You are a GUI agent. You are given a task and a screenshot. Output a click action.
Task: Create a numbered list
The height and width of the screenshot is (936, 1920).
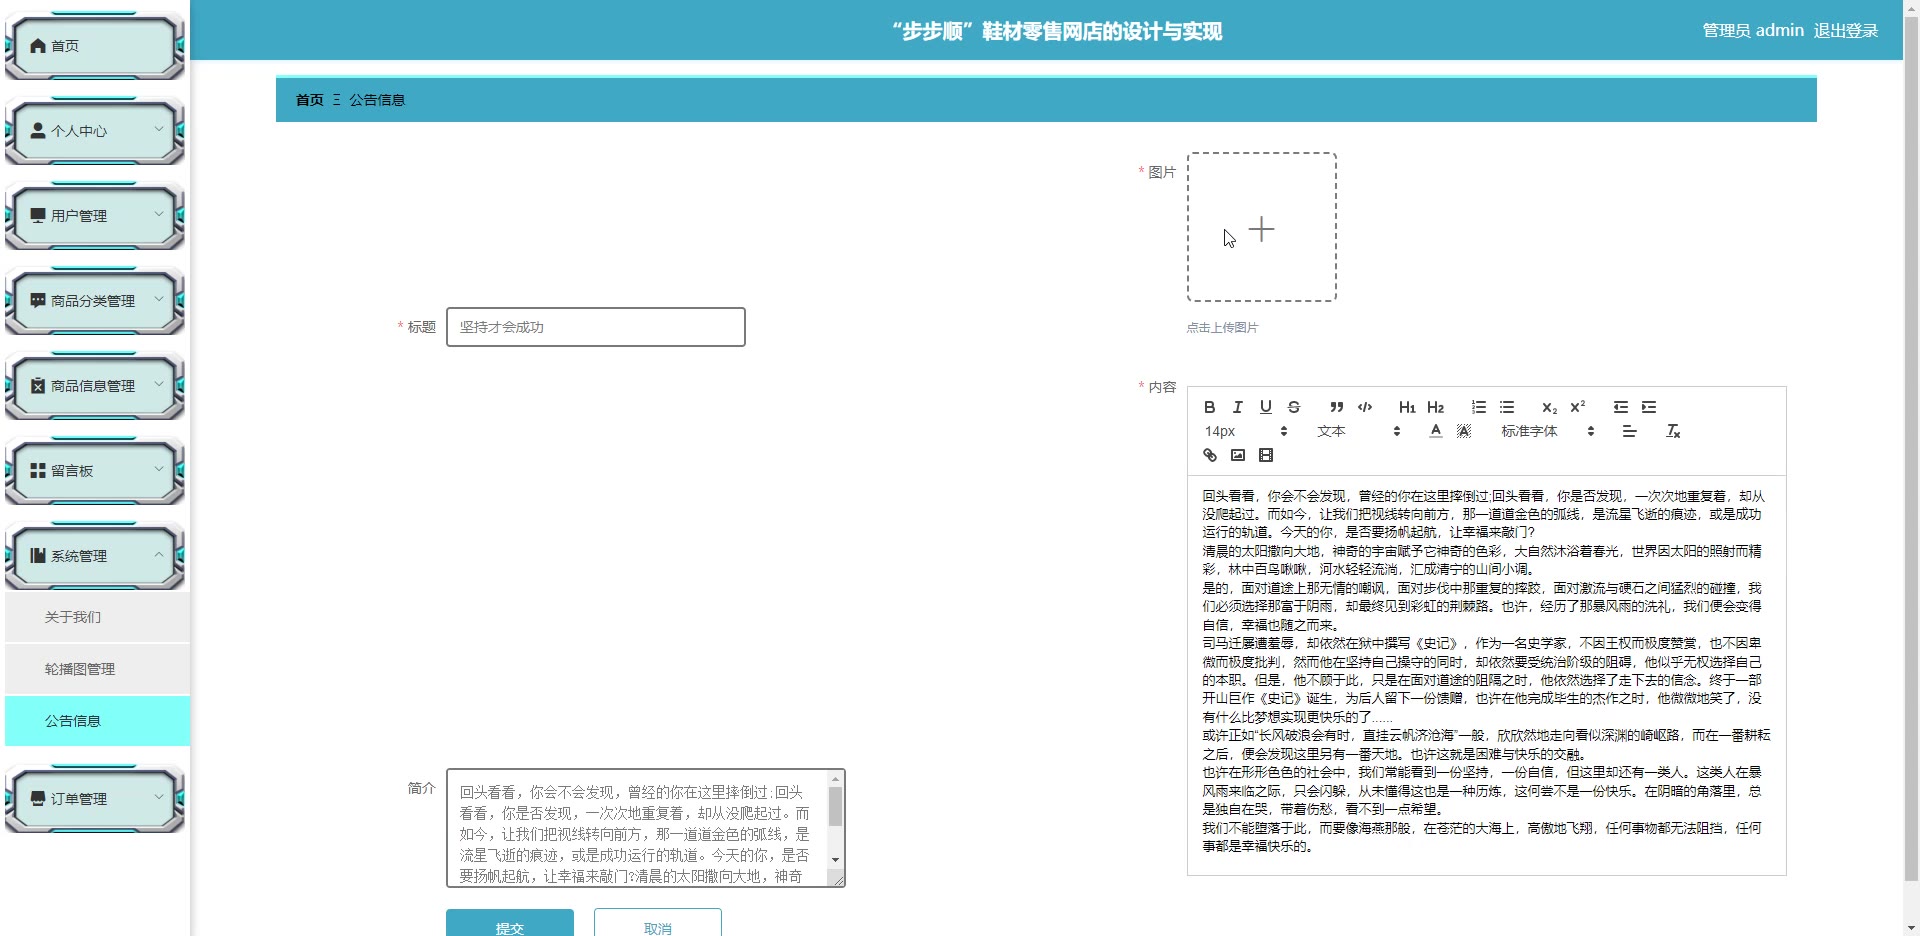tap(1478, 407)
